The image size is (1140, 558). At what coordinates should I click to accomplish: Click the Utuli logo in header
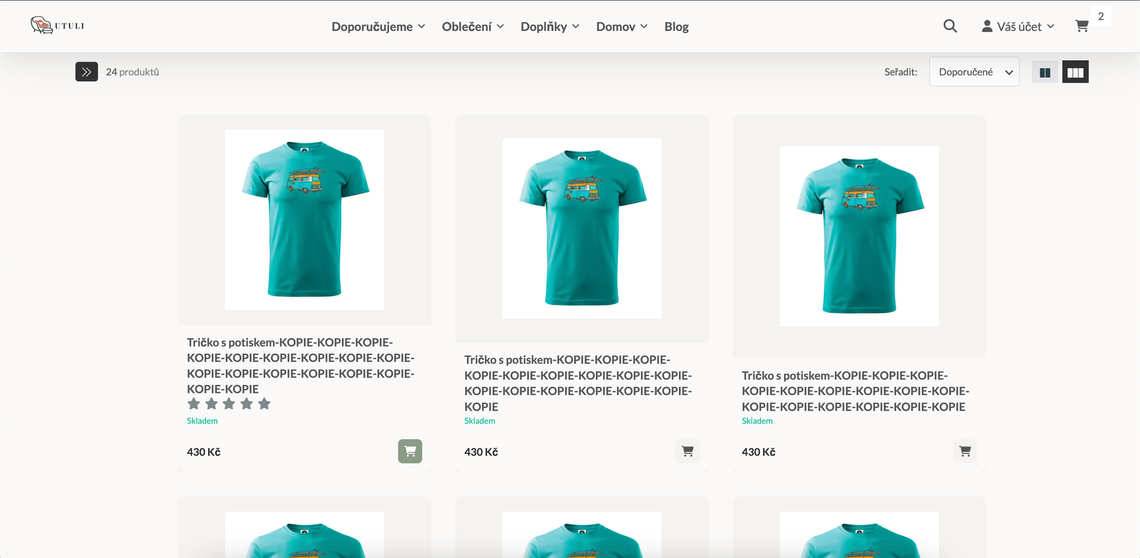coord(57,26)
